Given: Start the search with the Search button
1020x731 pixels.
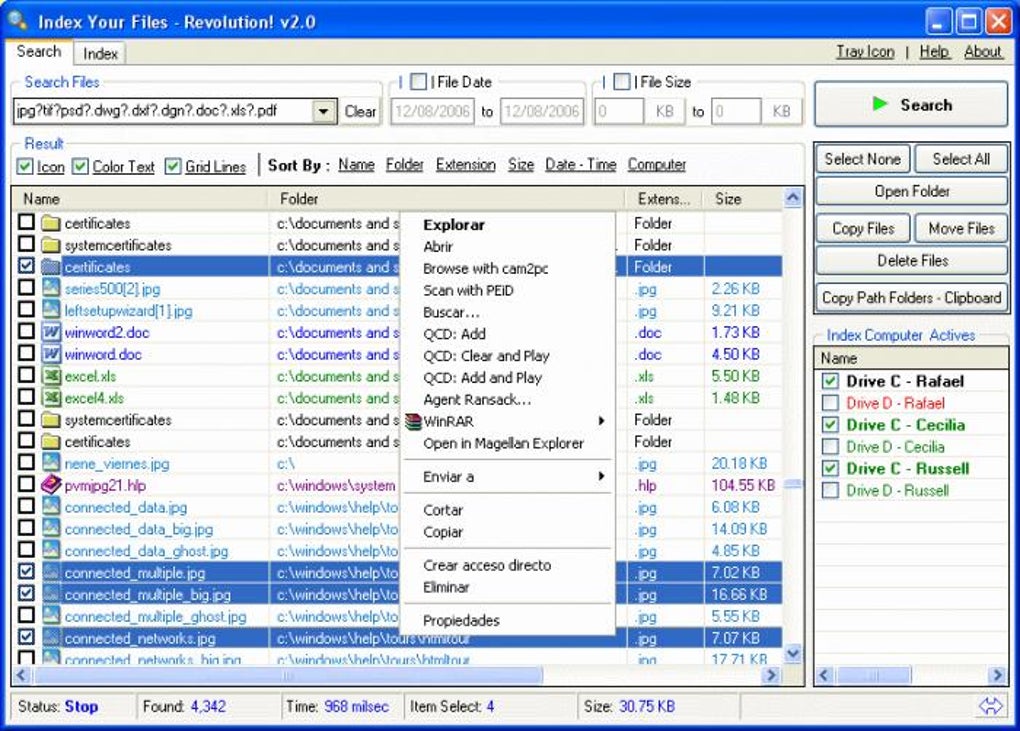Looking at the screenshot, I should click(911, 104).
